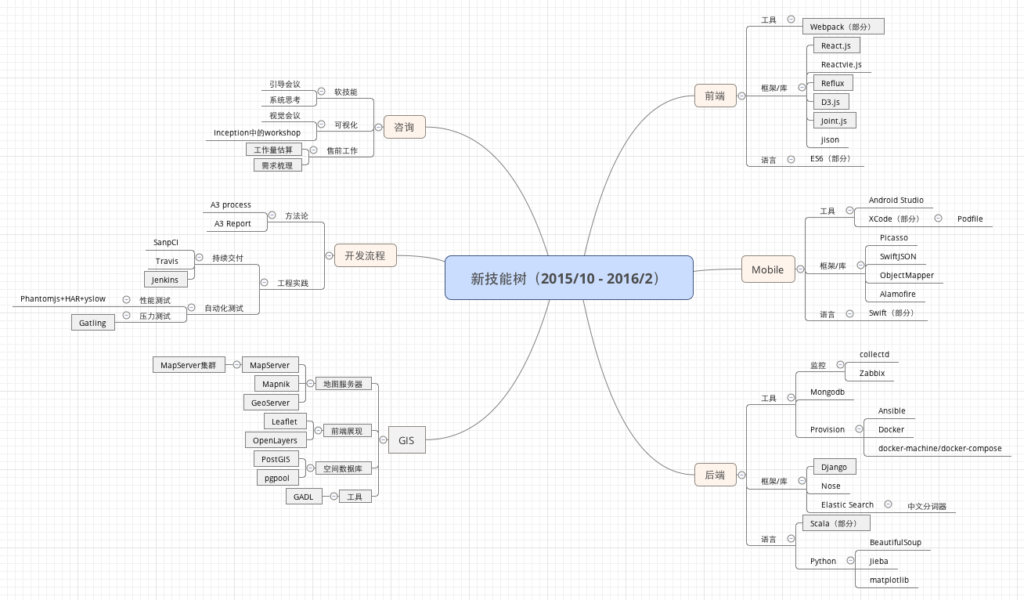Collapse the Mobile branch

coord(799,269)
